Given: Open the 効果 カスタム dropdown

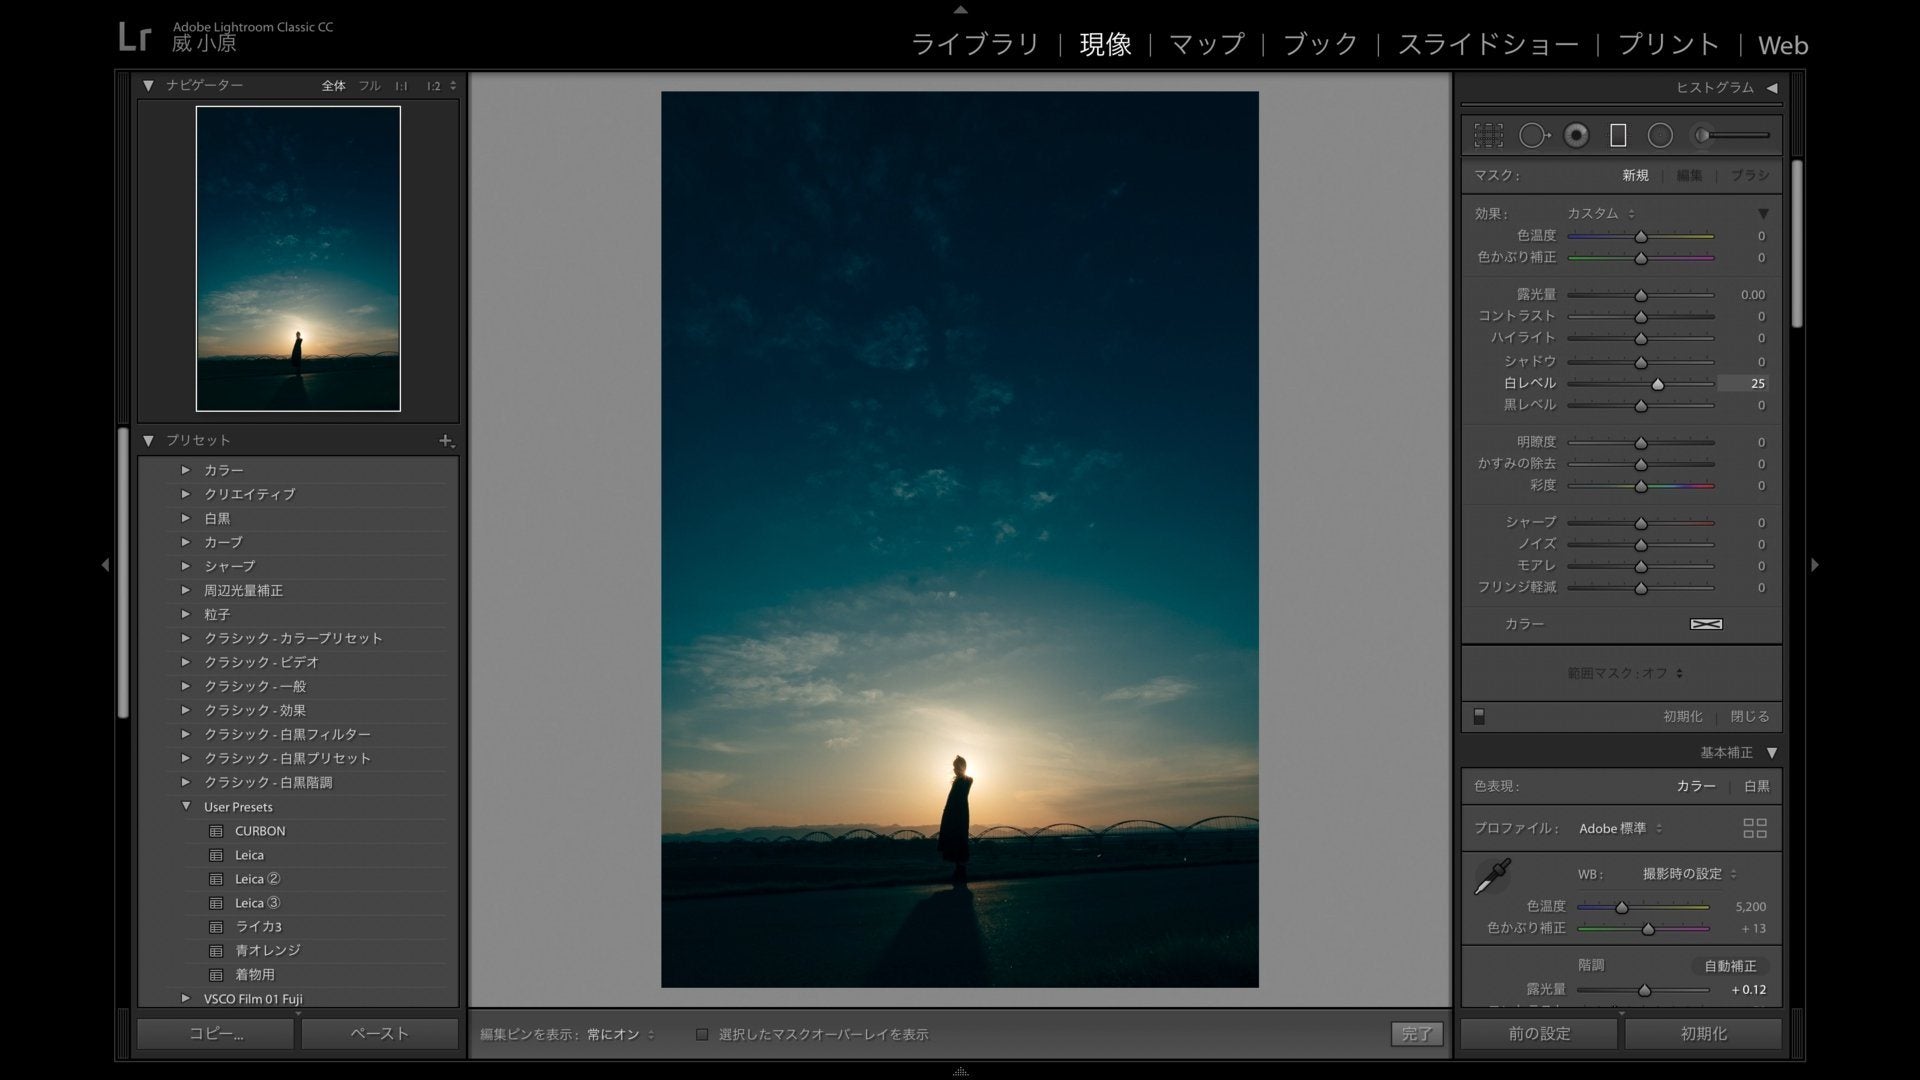Looking at the screenshot, I should pyautogui.click(x=1601, y=213).
